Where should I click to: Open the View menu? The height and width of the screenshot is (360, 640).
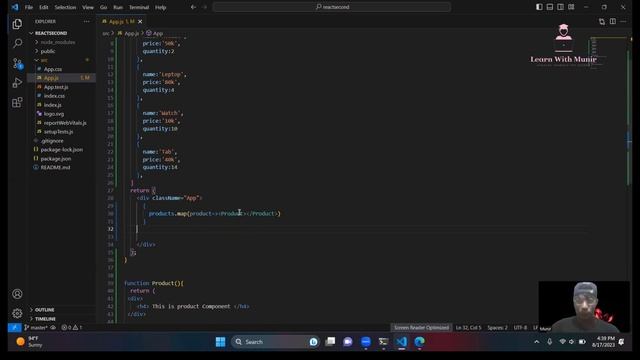88,7
